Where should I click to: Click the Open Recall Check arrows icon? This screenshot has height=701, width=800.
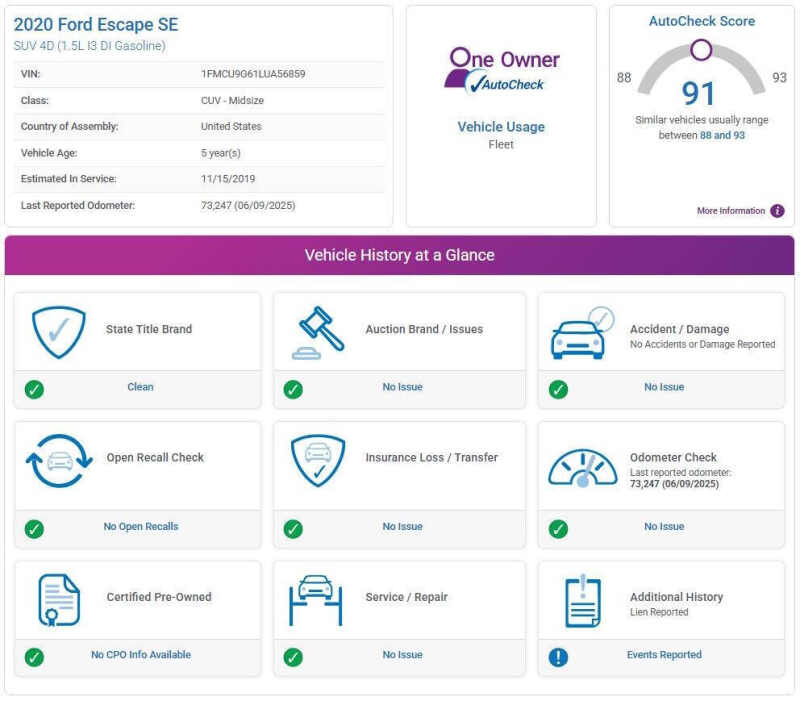[x=58, y=460]
